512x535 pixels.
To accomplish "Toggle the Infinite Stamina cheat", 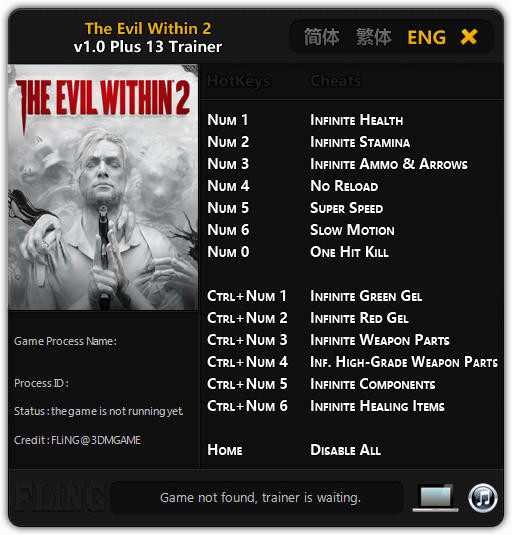I will click(x=360, y=142).
